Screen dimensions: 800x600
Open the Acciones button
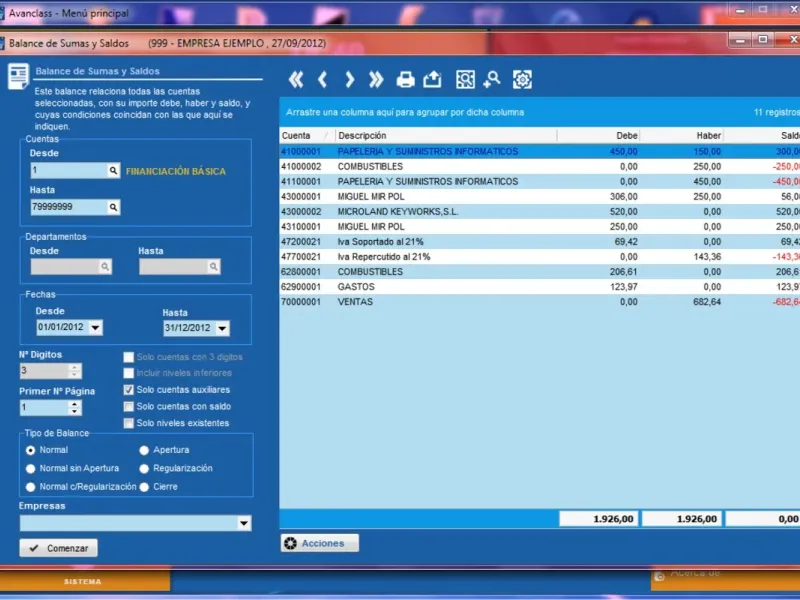(319, 543)
